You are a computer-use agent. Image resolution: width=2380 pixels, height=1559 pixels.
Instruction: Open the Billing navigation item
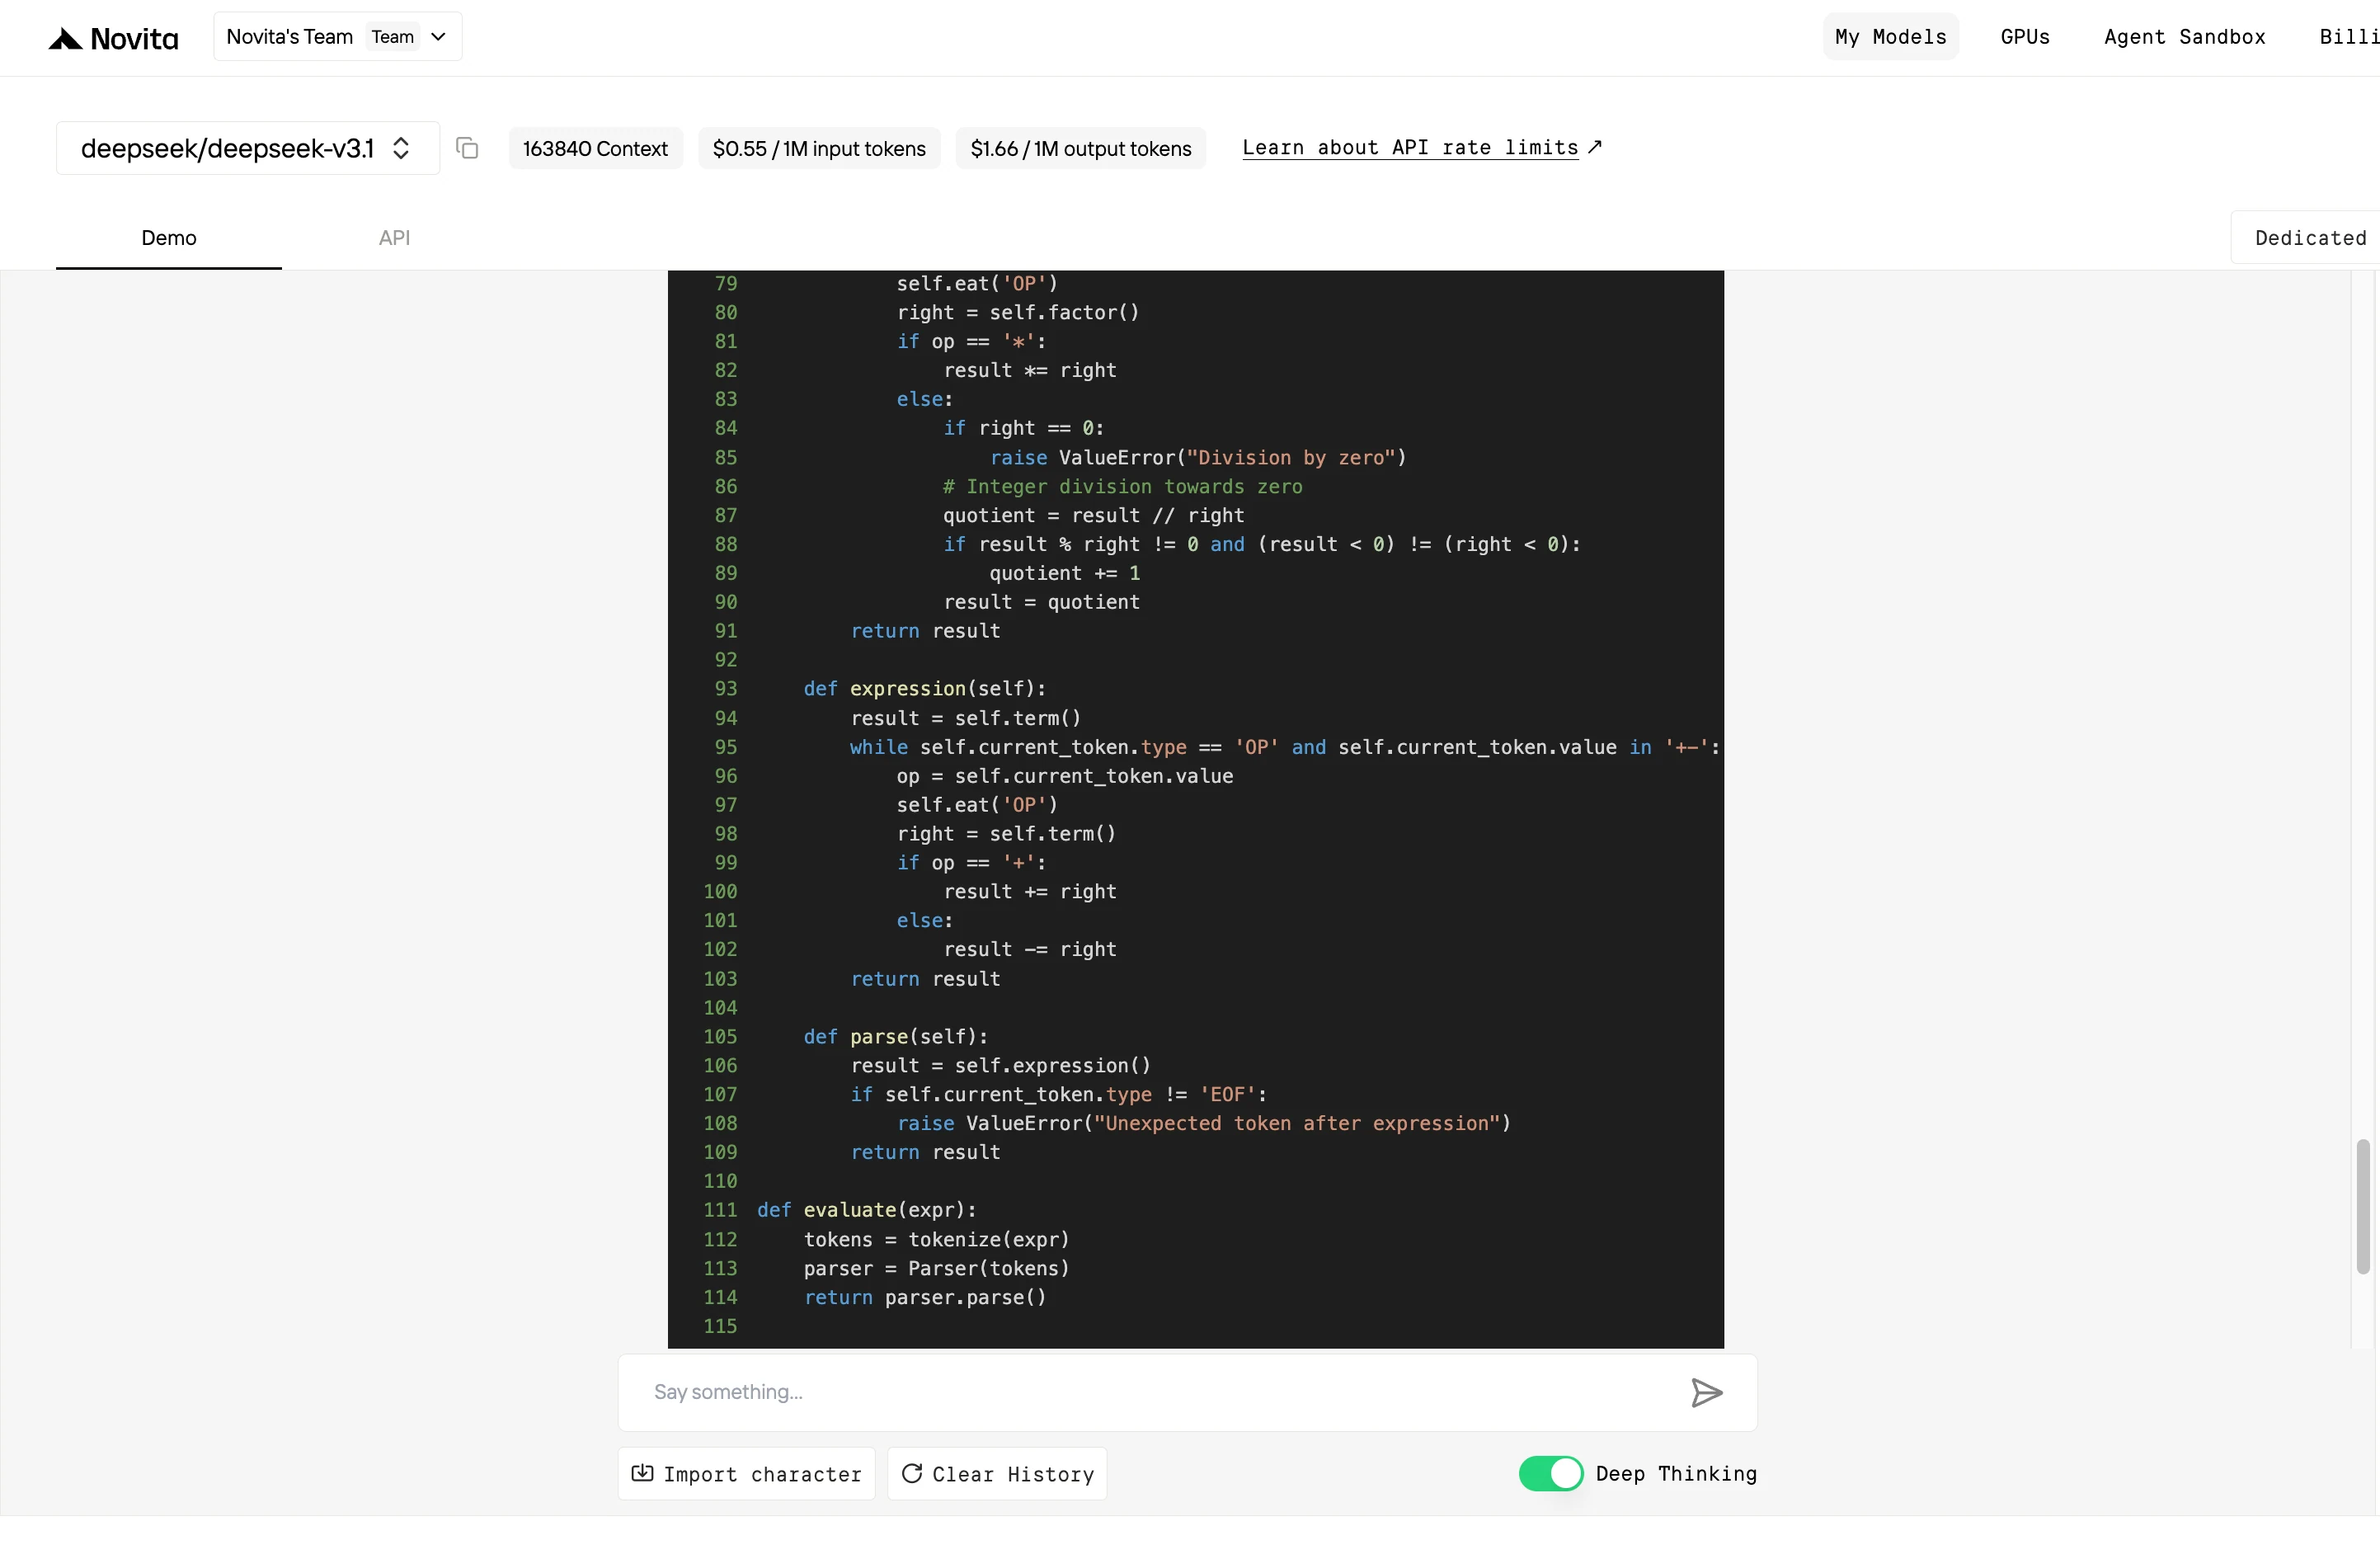pos(2349,37)
